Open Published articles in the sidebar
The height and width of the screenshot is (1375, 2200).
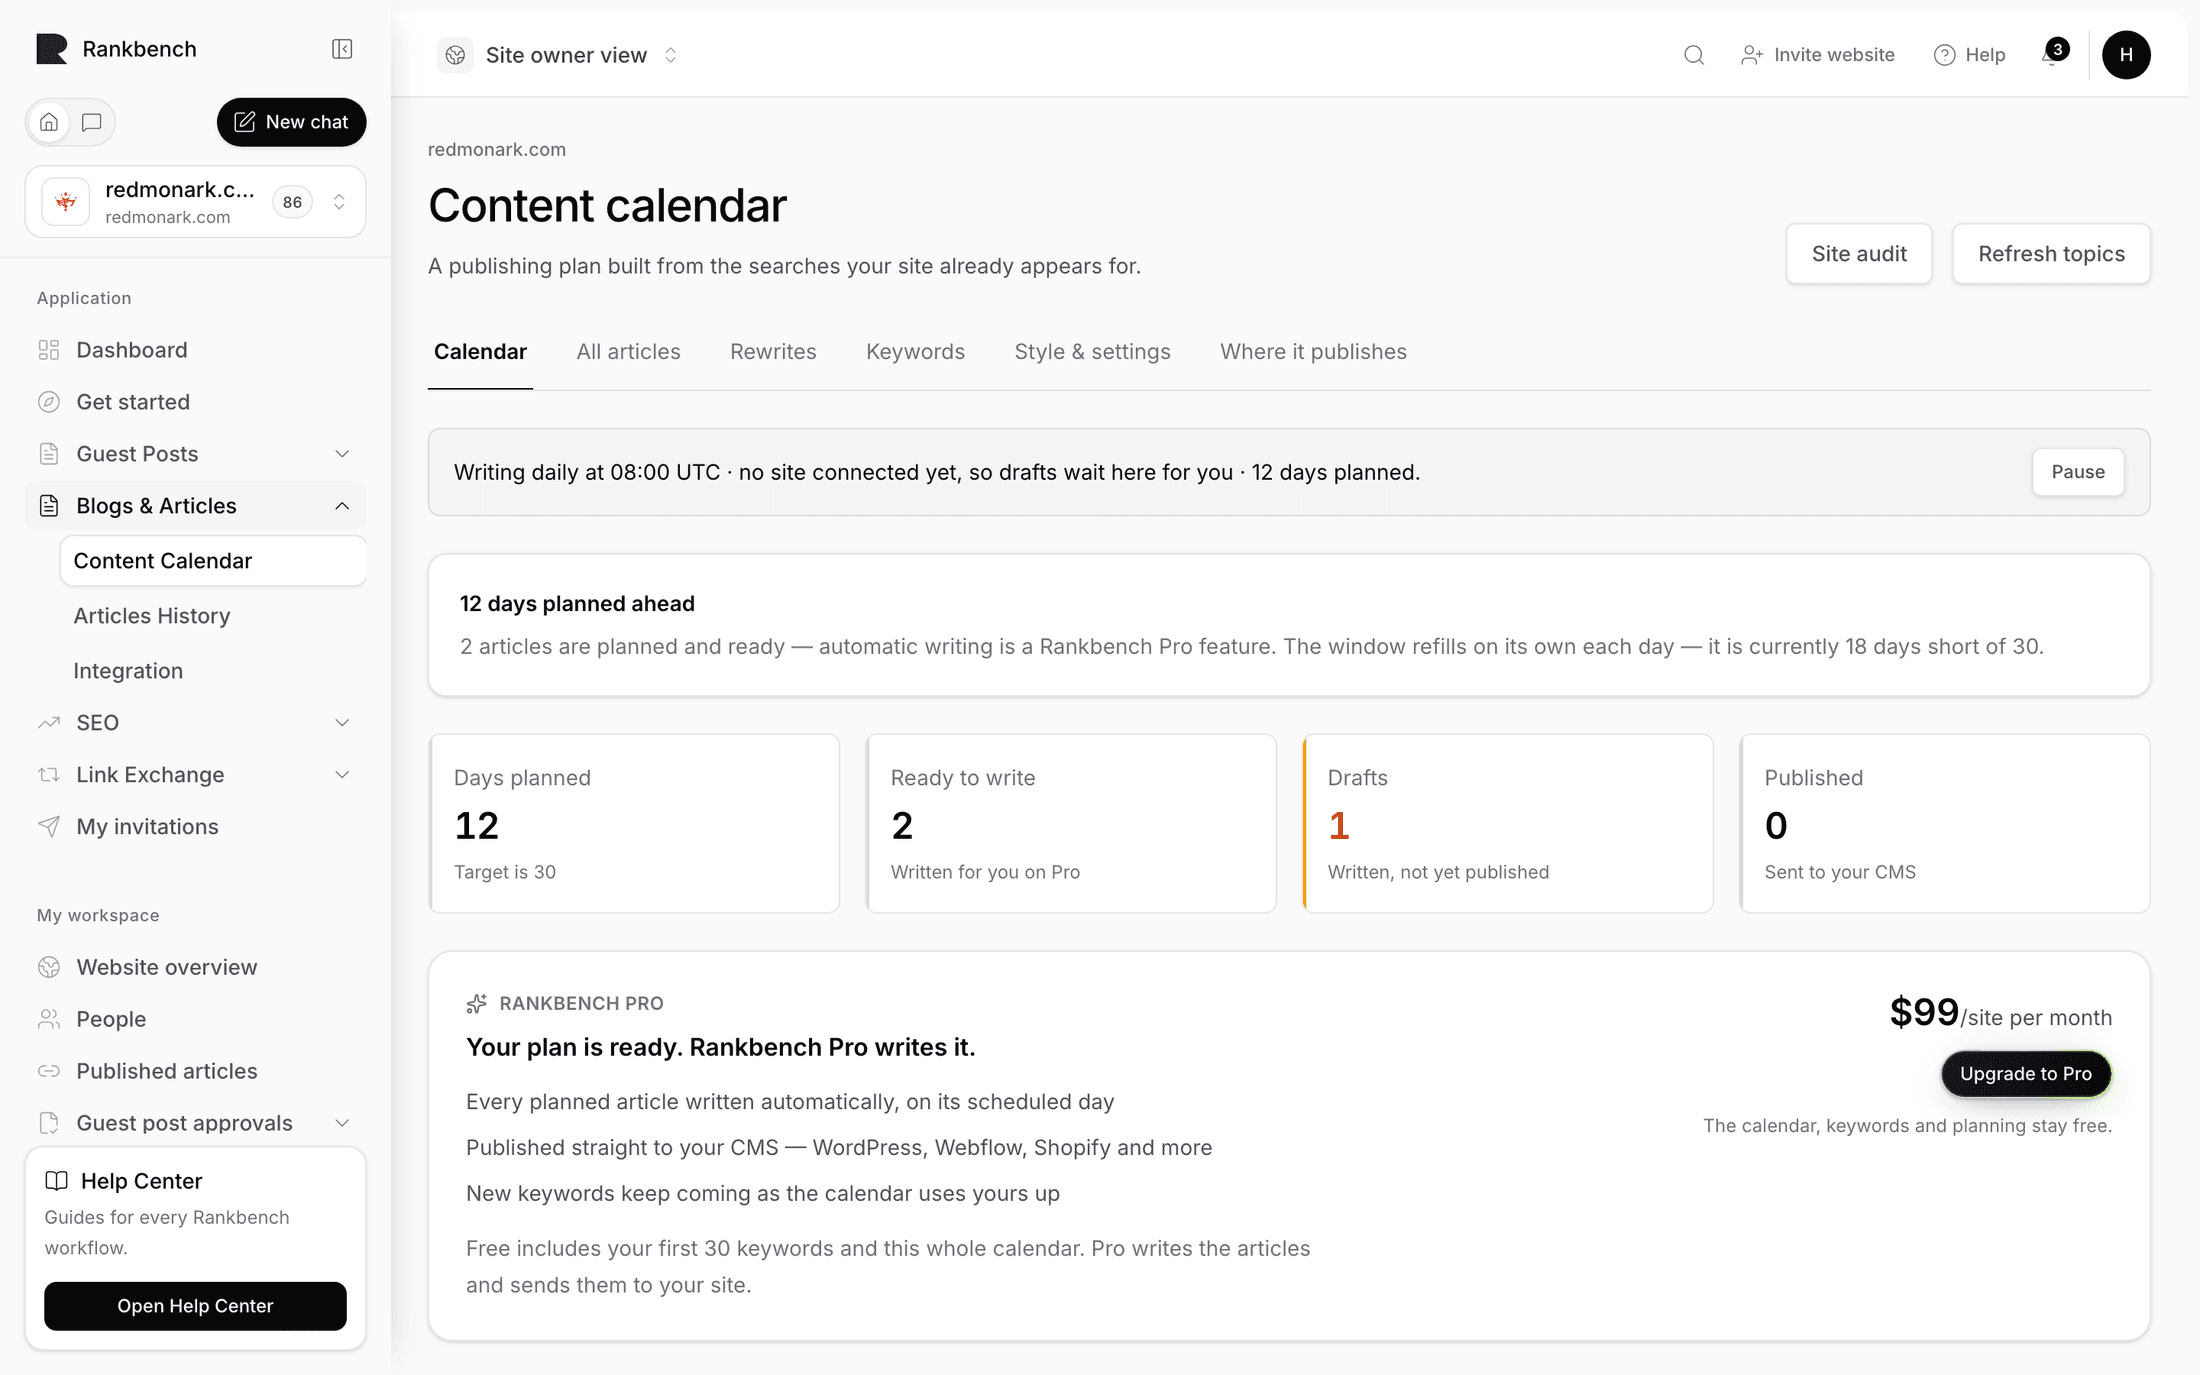click(195, 1071)
